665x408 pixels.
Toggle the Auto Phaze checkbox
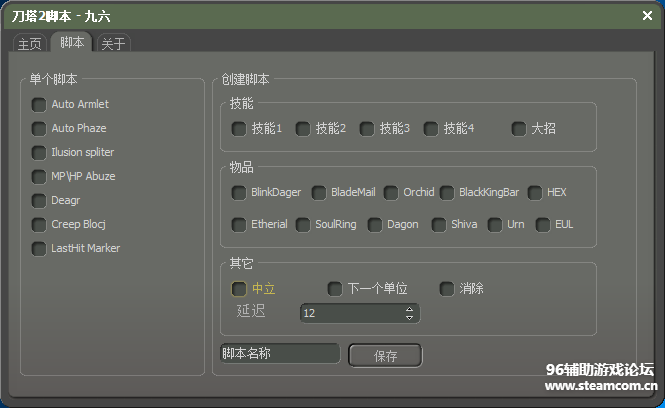39,128
